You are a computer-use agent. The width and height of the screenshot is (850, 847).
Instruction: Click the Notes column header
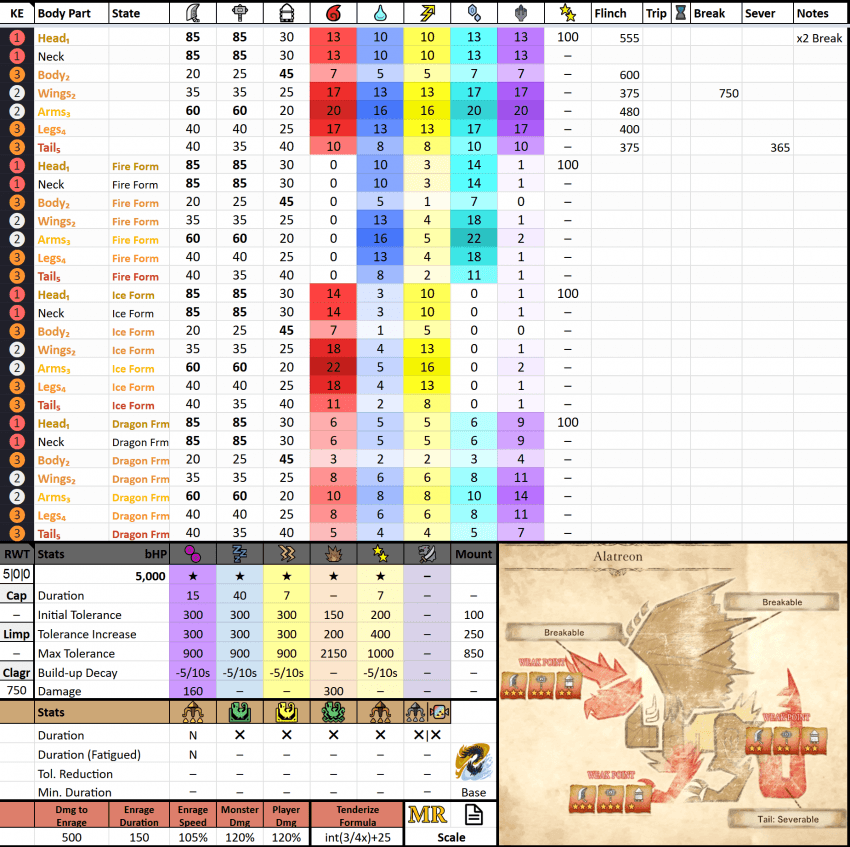[812, 13]
